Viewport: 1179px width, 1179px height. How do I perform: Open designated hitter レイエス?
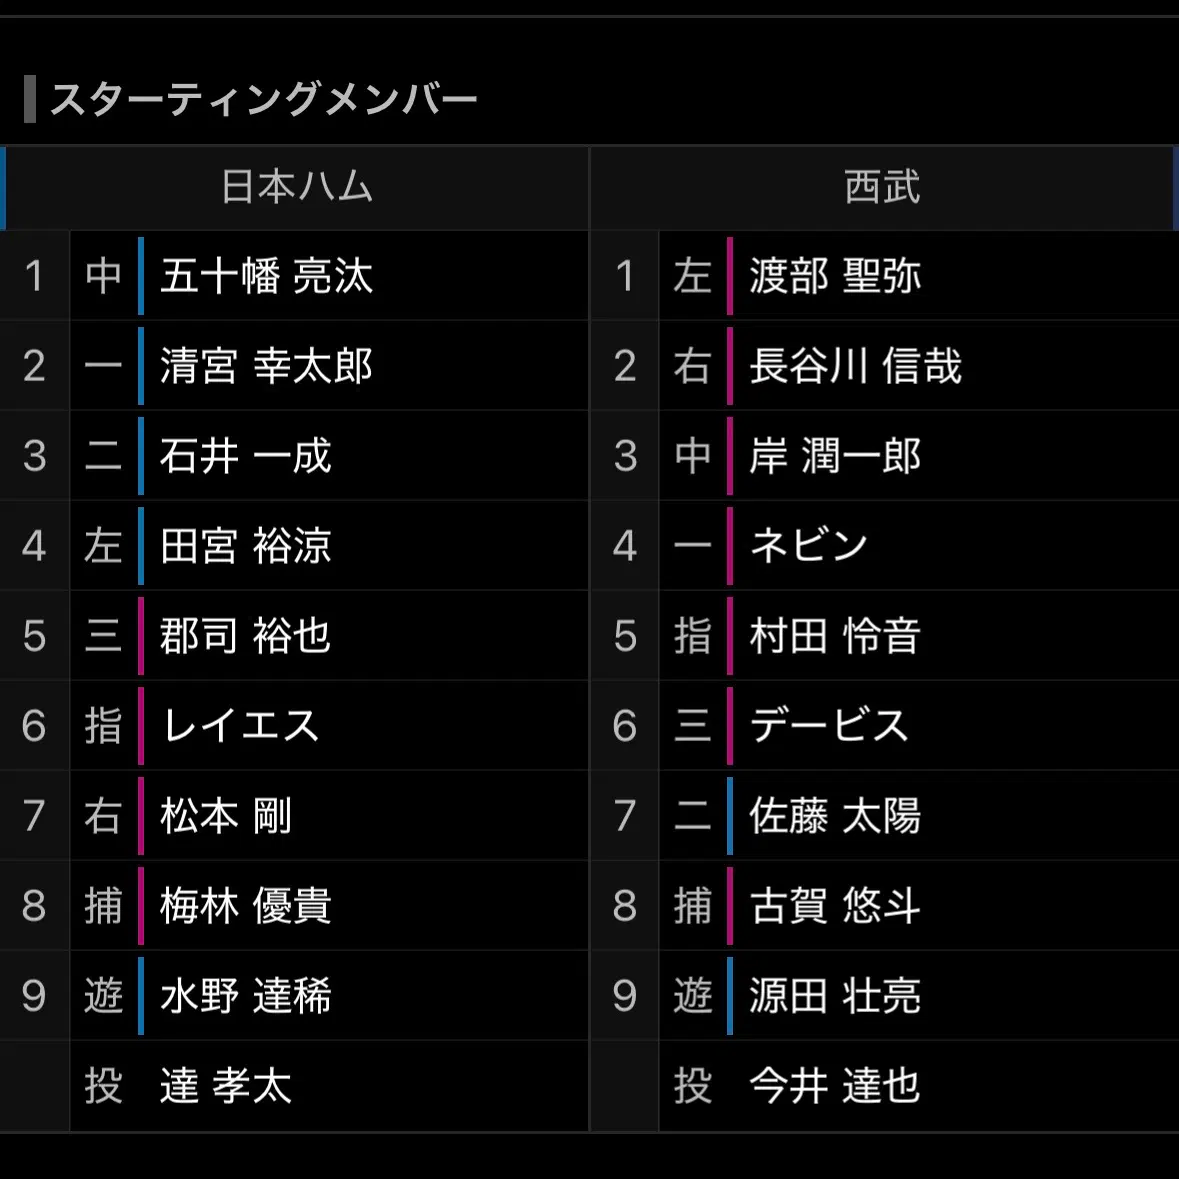coord(241,726)
